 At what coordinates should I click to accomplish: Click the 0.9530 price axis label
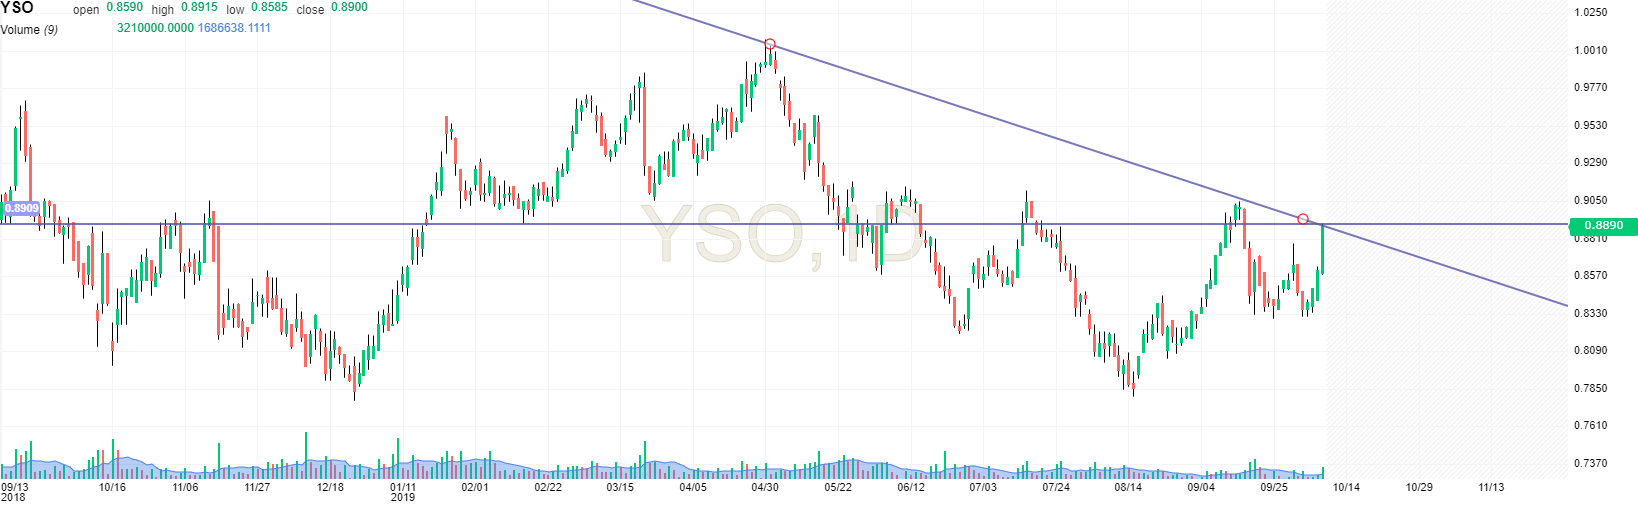(x=1590, y=126)
